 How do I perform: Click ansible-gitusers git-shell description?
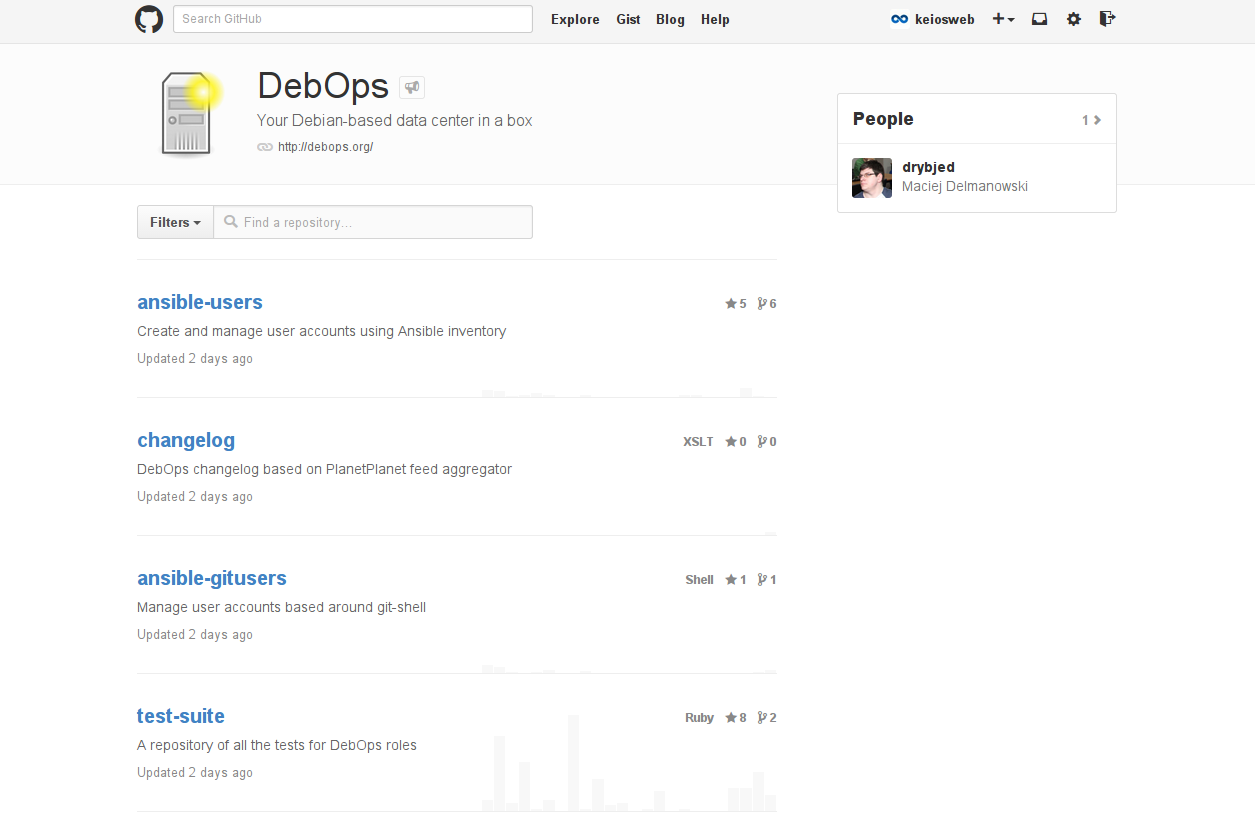(x=282, y=607)
